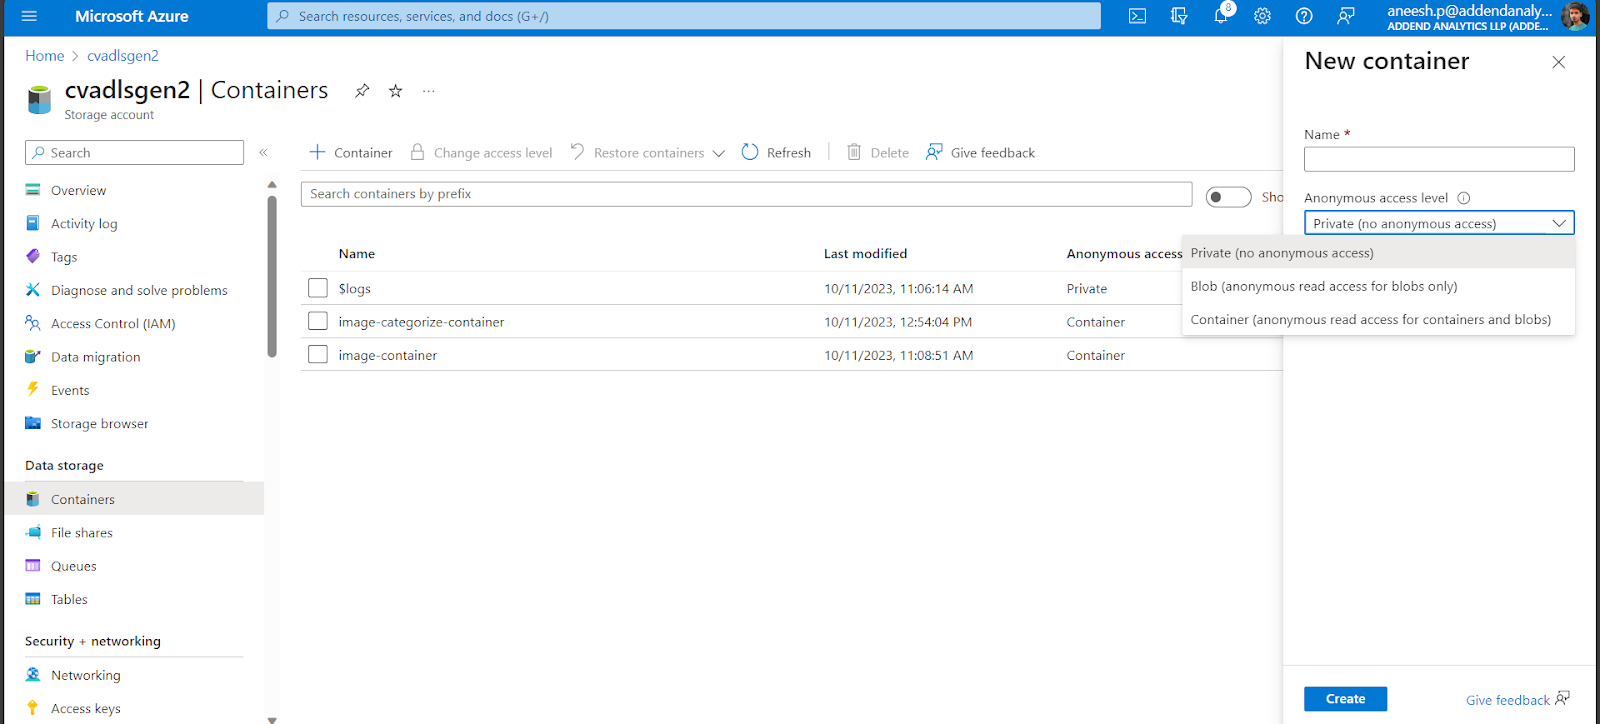Open Access Control (IAM)

point(113,324)
